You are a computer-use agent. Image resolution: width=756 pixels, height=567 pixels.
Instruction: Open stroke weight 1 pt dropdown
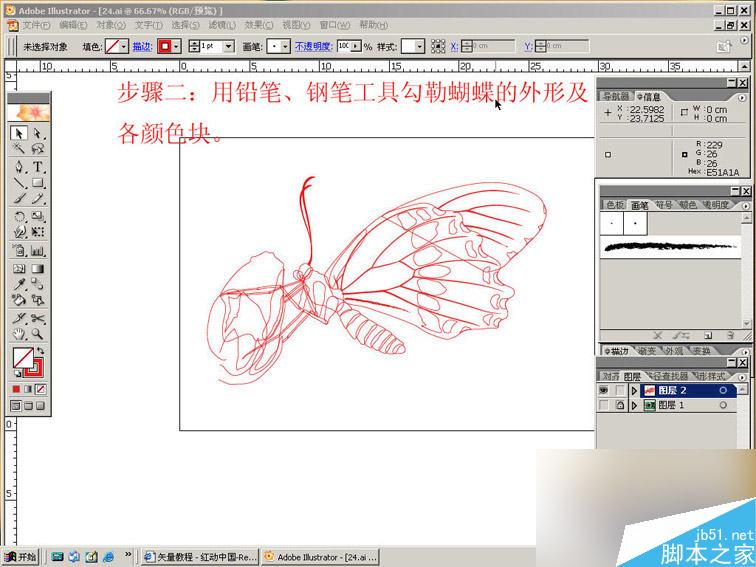(x=229, y=46)
